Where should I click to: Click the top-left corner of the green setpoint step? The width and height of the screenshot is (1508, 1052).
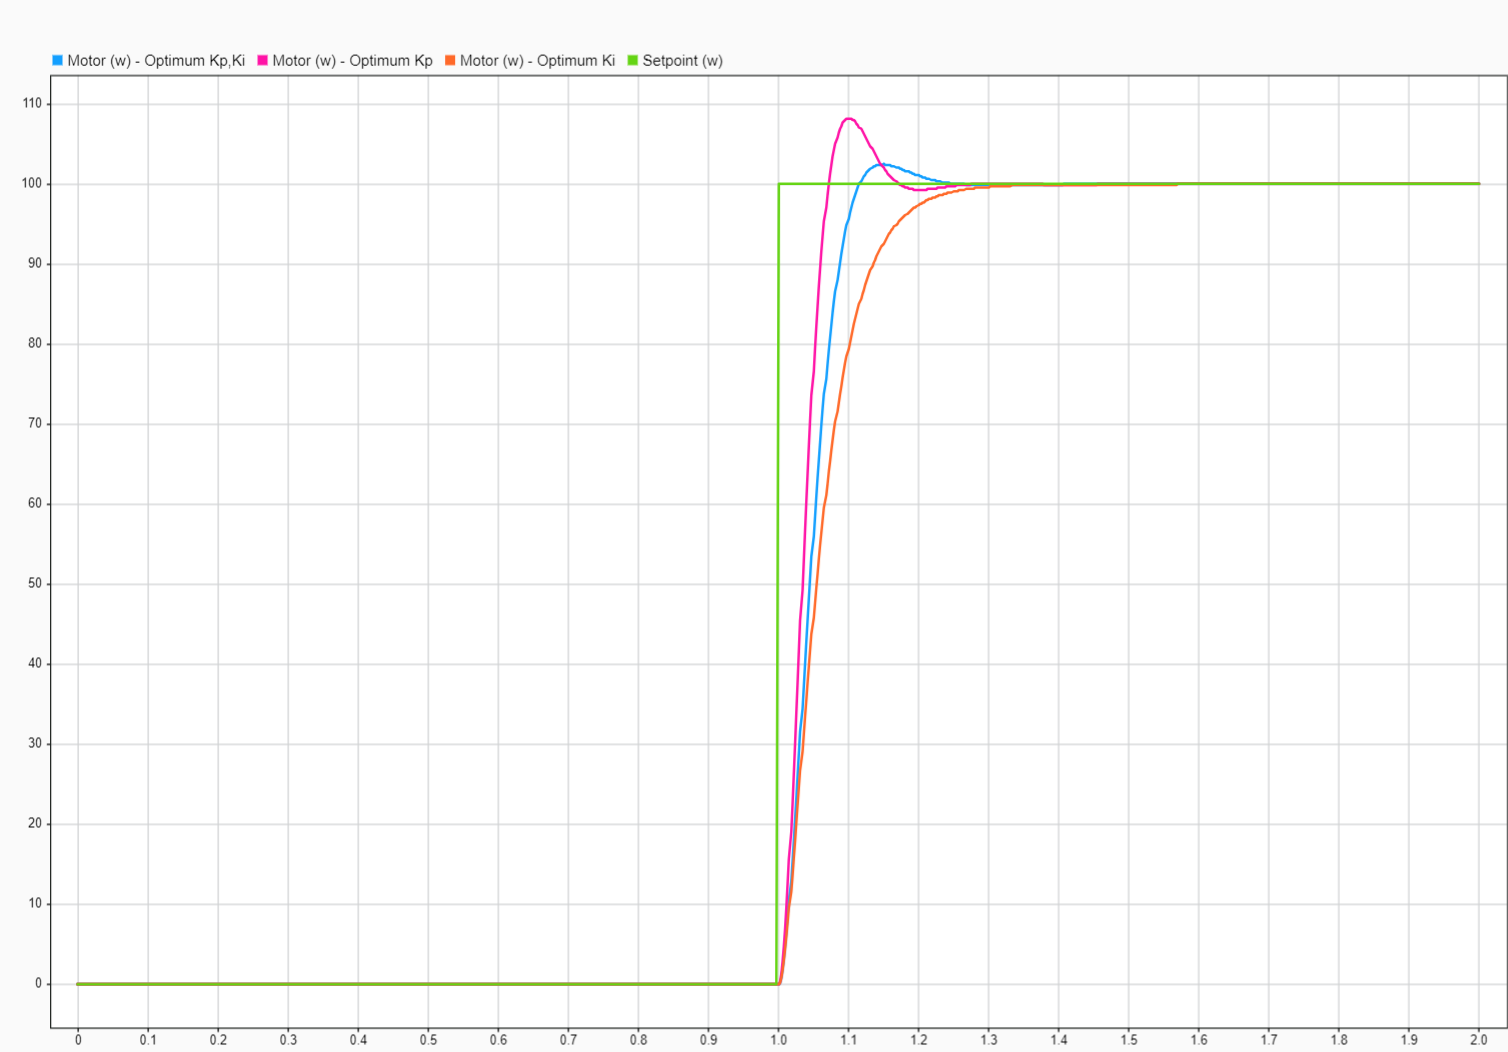pyautogui.click(x=779, y=184)
